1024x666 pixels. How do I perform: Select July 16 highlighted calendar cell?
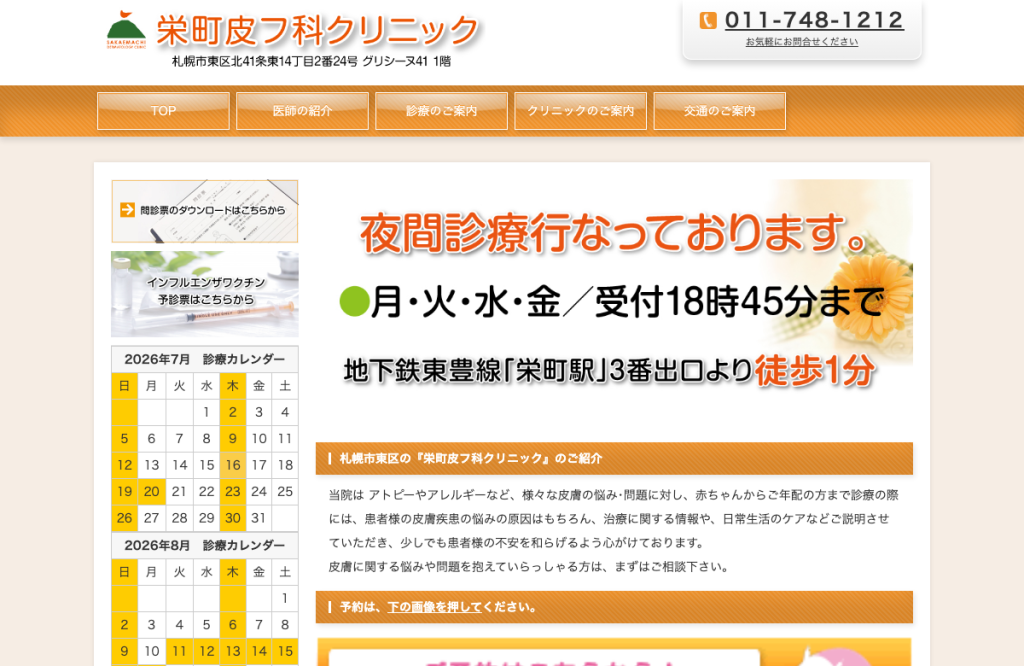(x=232, y=465)
